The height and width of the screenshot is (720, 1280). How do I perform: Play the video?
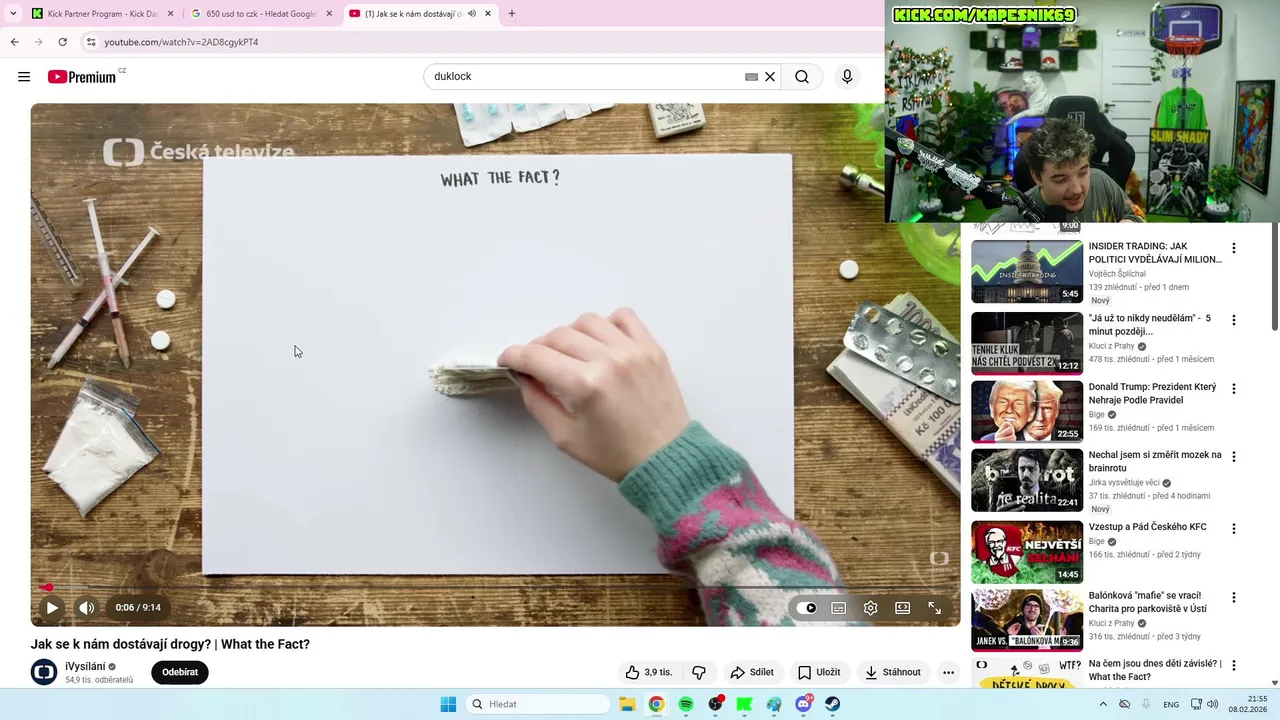click(52, 607)
